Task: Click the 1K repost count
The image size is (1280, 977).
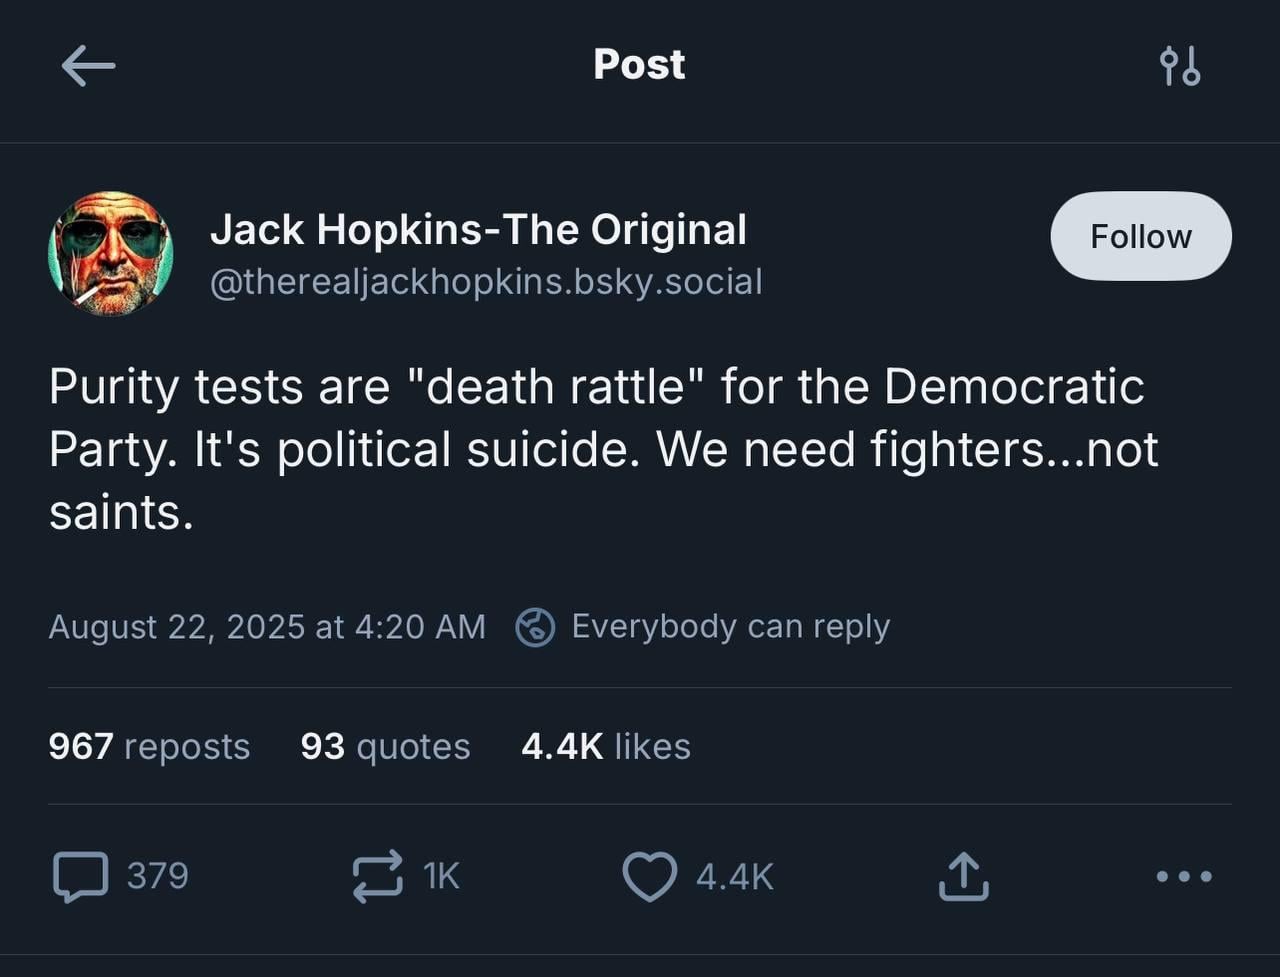Action: point(441,877)
